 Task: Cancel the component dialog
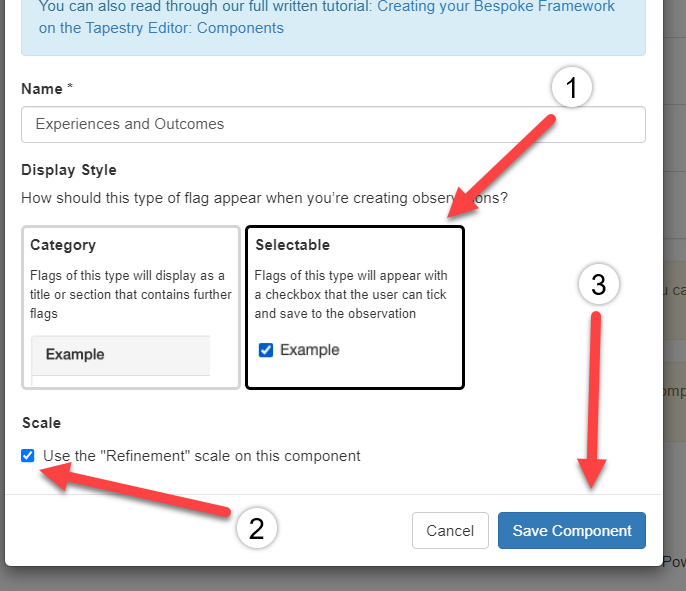450,530
